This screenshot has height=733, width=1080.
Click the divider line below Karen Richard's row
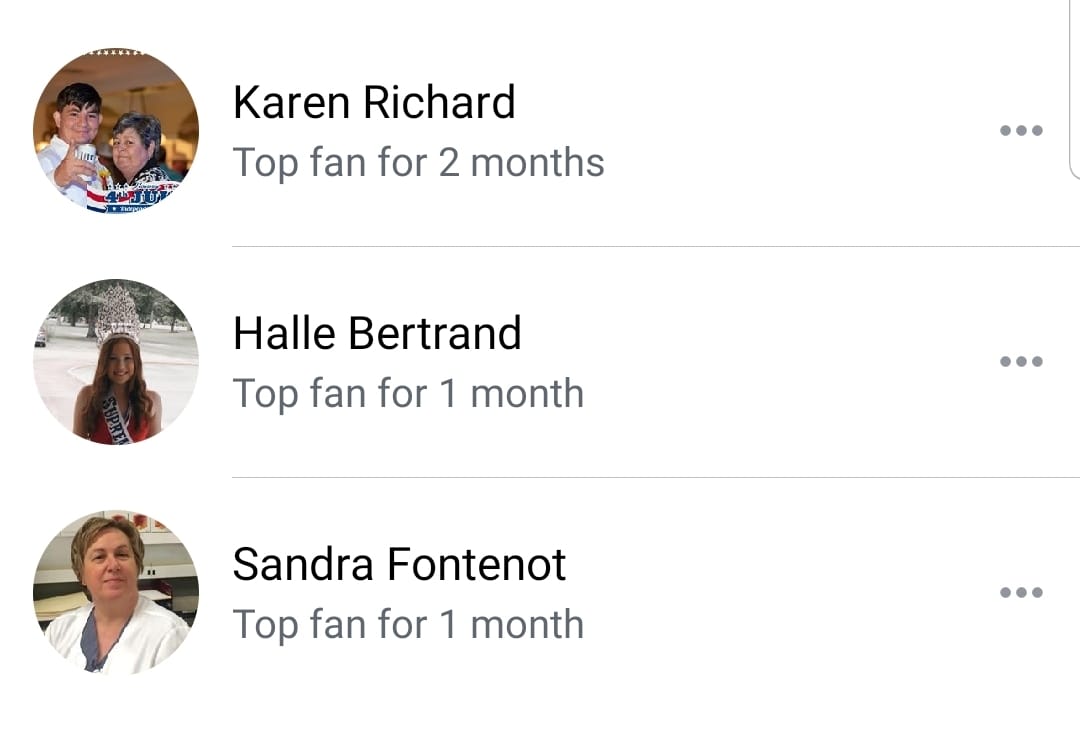[x=656, y=246]
